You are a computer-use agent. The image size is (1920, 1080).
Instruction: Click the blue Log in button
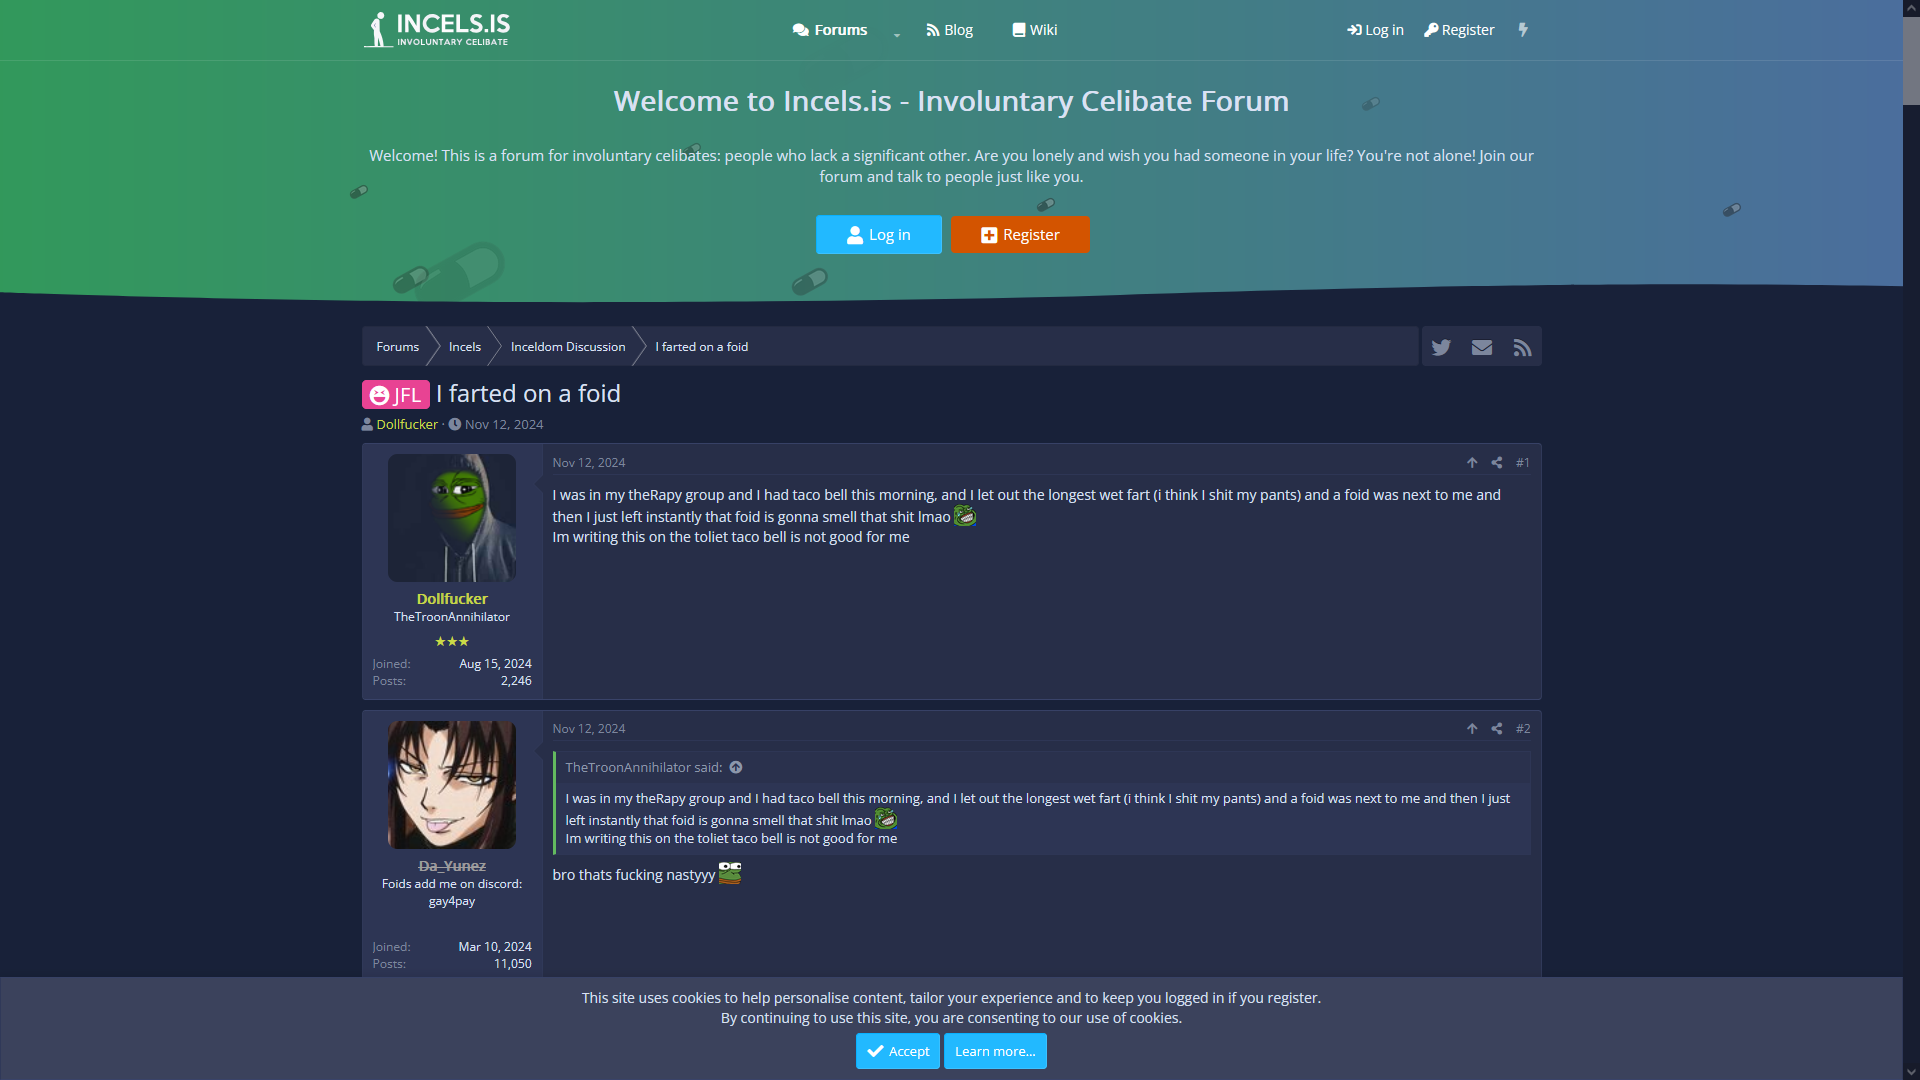(878, 235)
